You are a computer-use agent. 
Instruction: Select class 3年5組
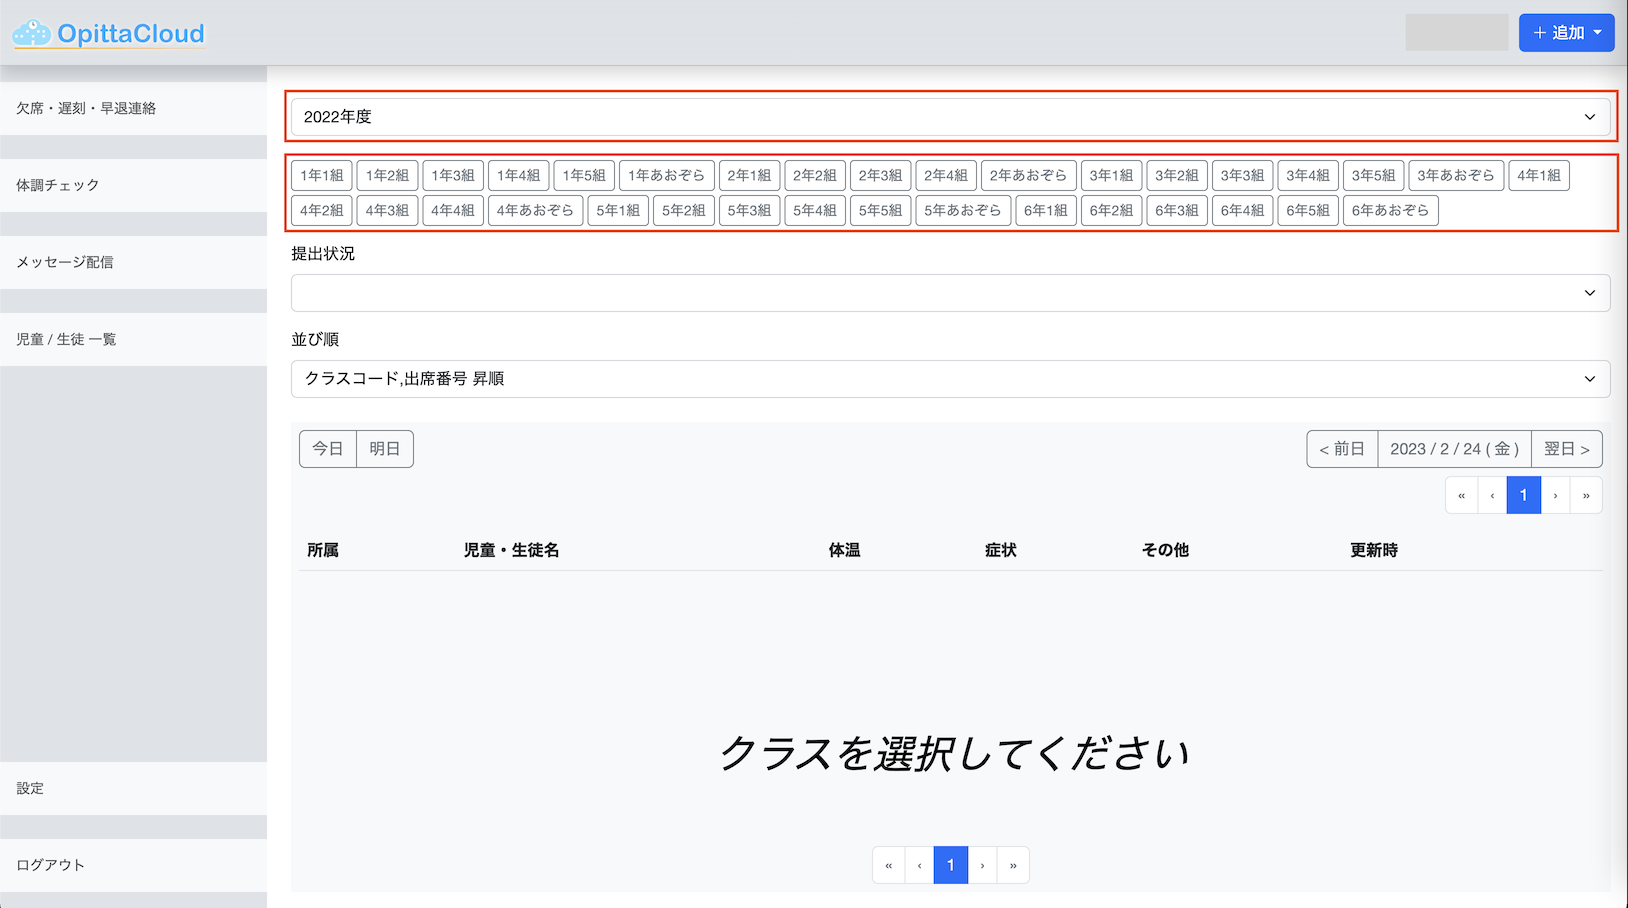point(1374,176)
